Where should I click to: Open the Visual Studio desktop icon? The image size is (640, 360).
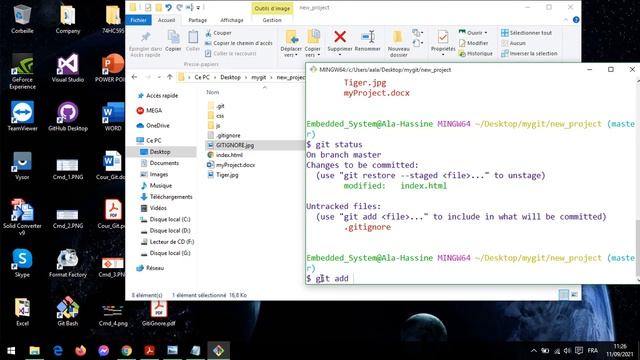pyautogui.click(x=68, y=68)
